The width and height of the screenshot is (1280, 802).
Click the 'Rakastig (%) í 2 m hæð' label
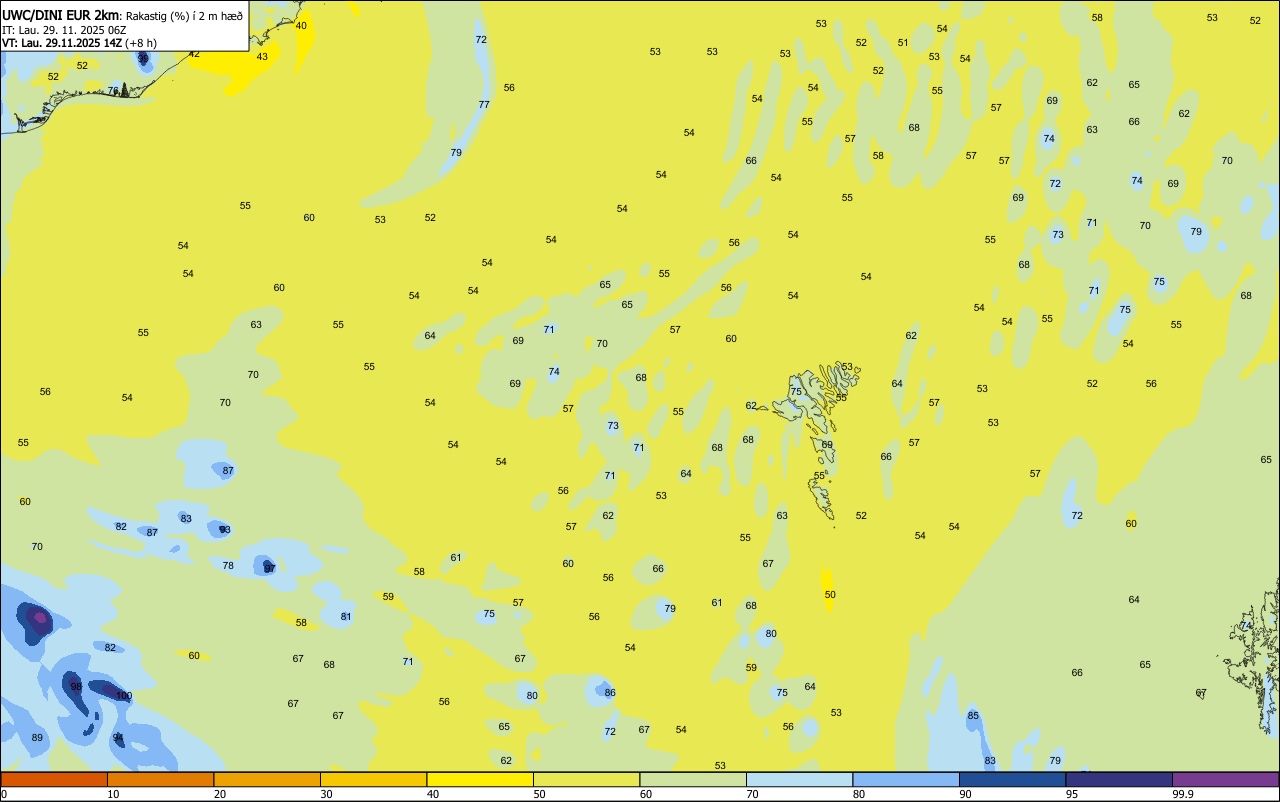point(184,15)
